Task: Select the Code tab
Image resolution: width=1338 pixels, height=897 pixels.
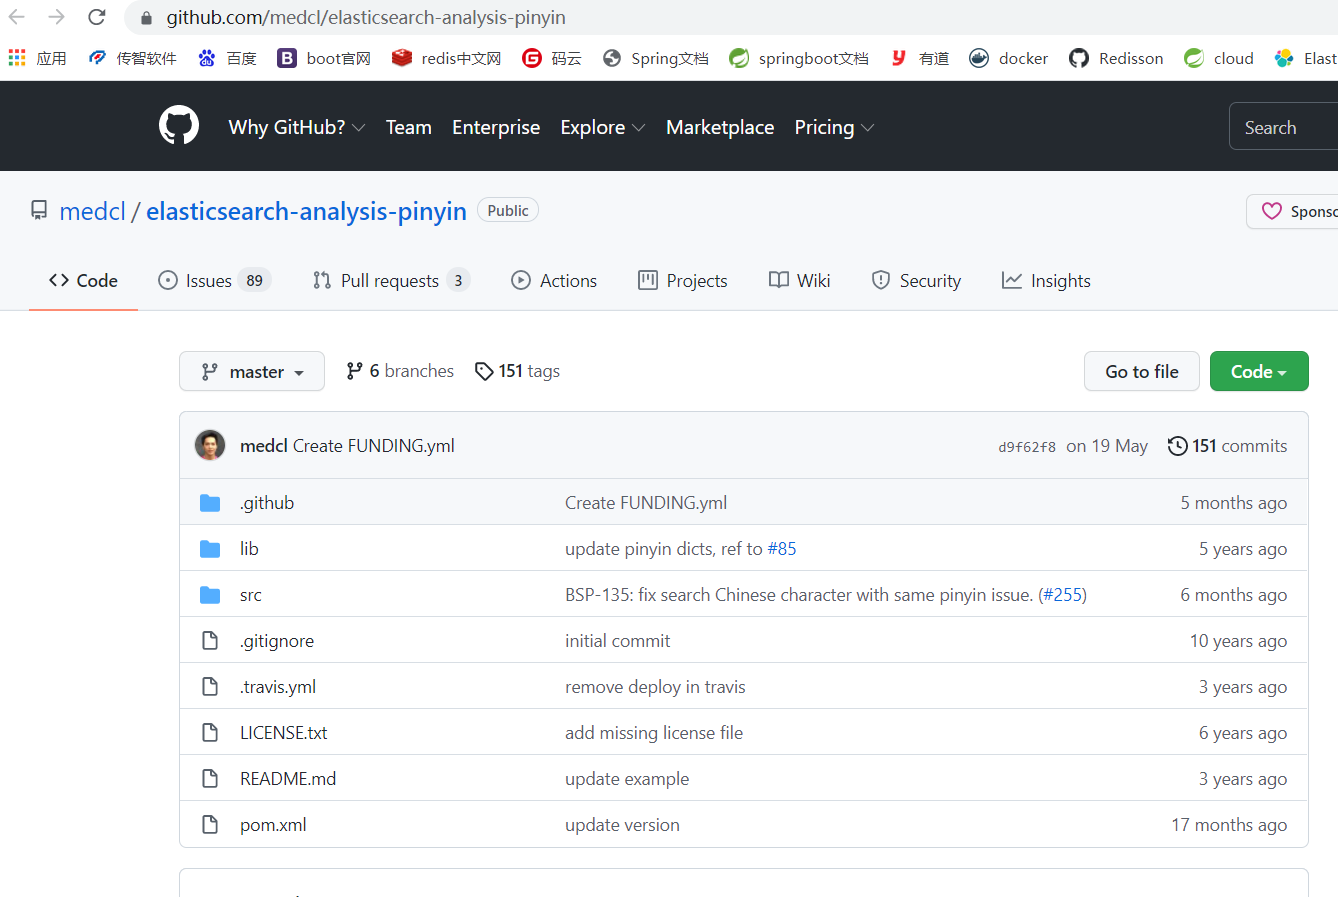Action: coord(83,280)
